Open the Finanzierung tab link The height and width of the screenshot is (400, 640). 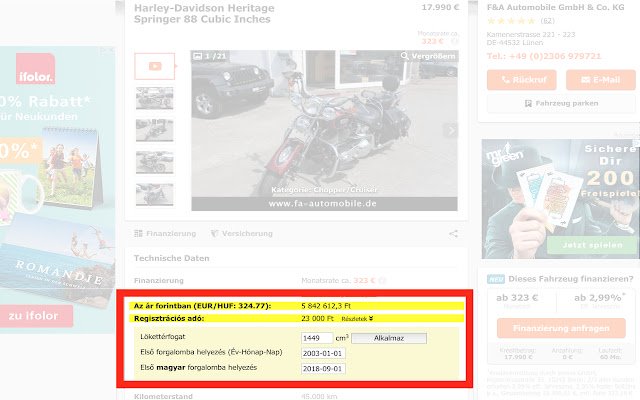tap(165, 233)
